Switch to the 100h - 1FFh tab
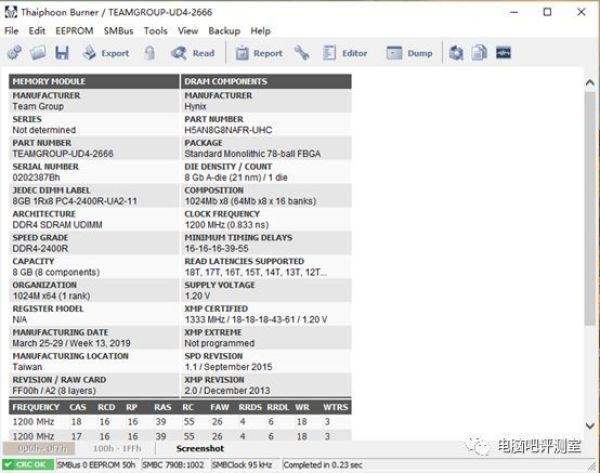Image resolution: width=600 pixels, height=473 pixels. pyautogui.click(x=117, y=448)
